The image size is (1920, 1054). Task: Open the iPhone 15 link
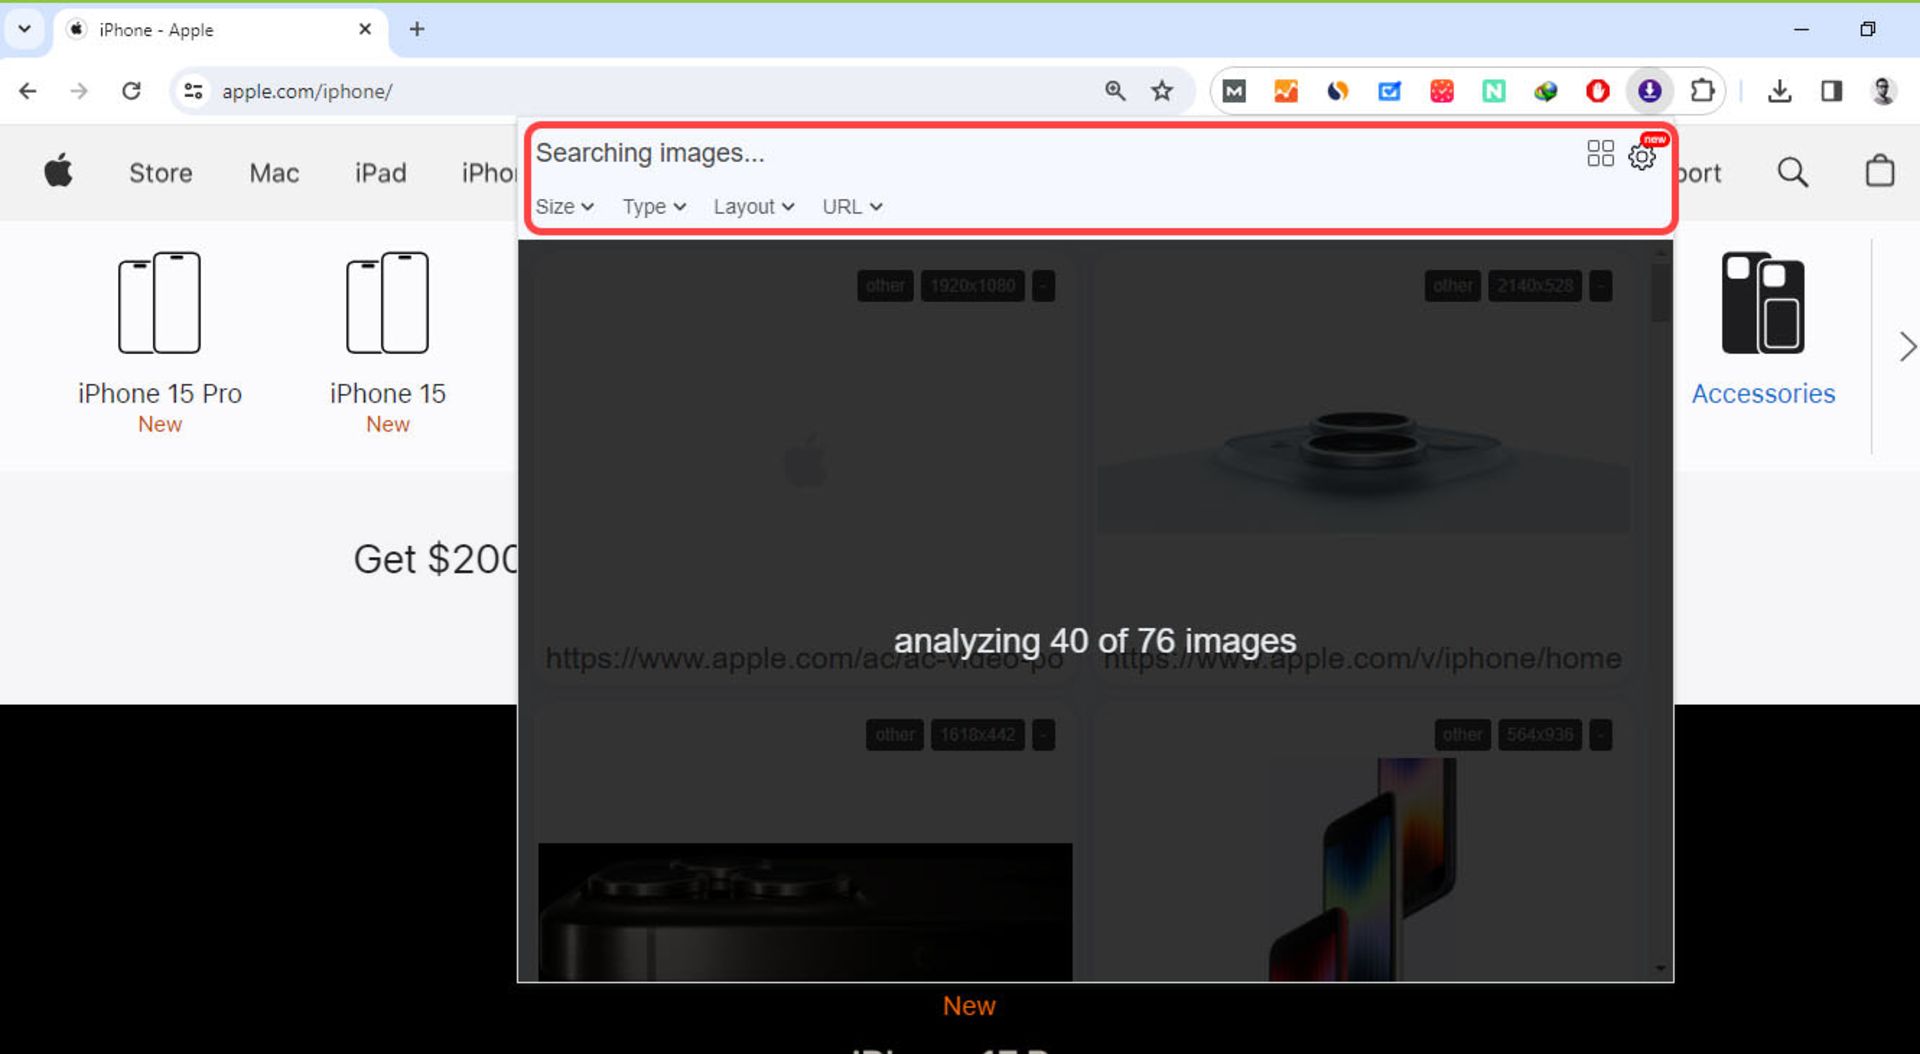coord(388,393)
